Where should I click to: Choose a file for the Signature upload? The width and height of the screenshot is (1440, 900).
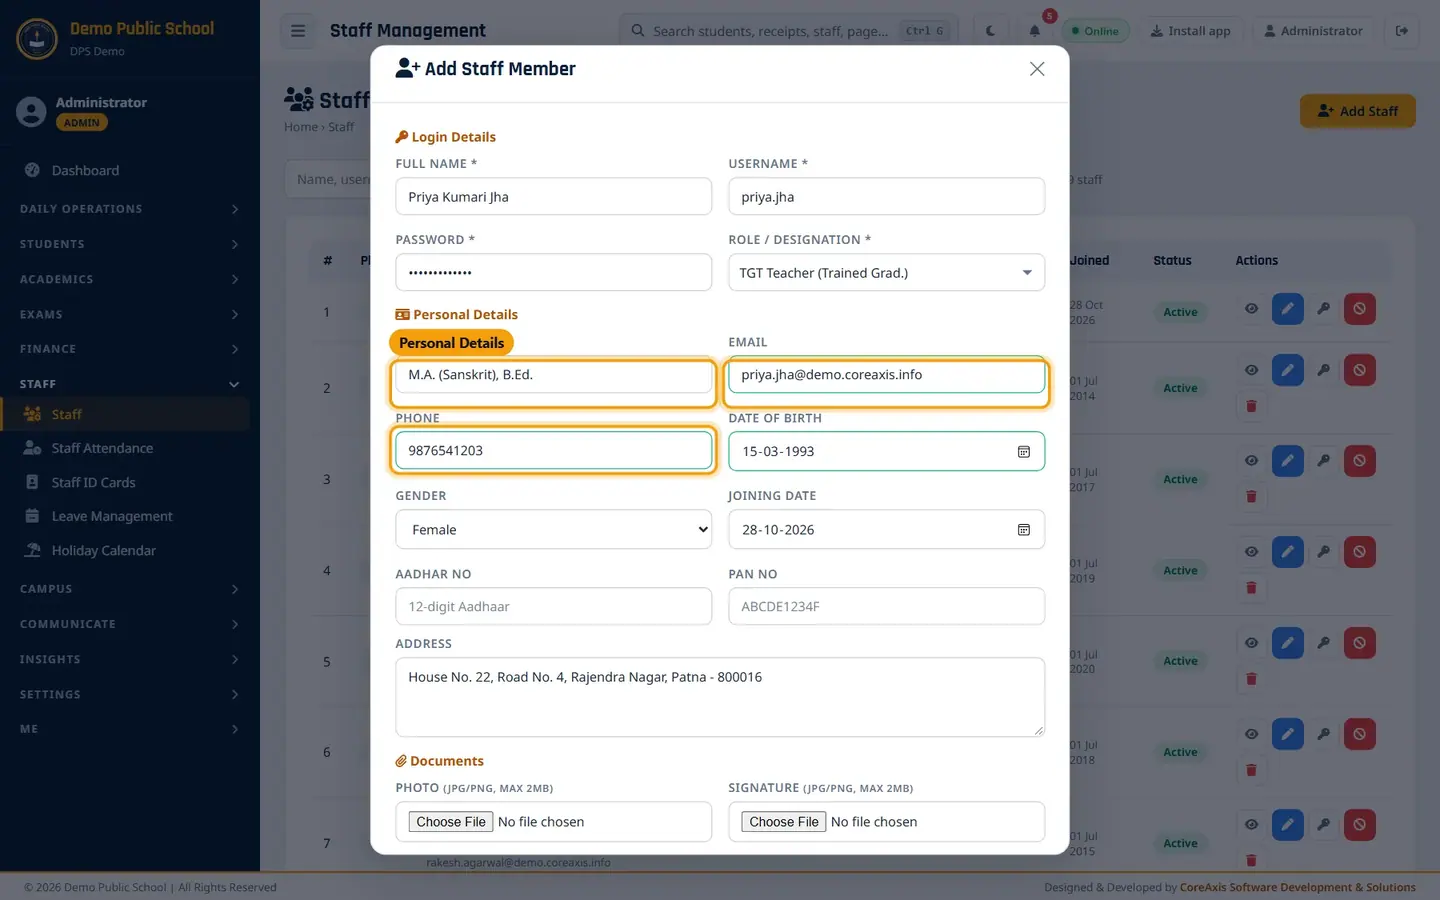[784, 822]
